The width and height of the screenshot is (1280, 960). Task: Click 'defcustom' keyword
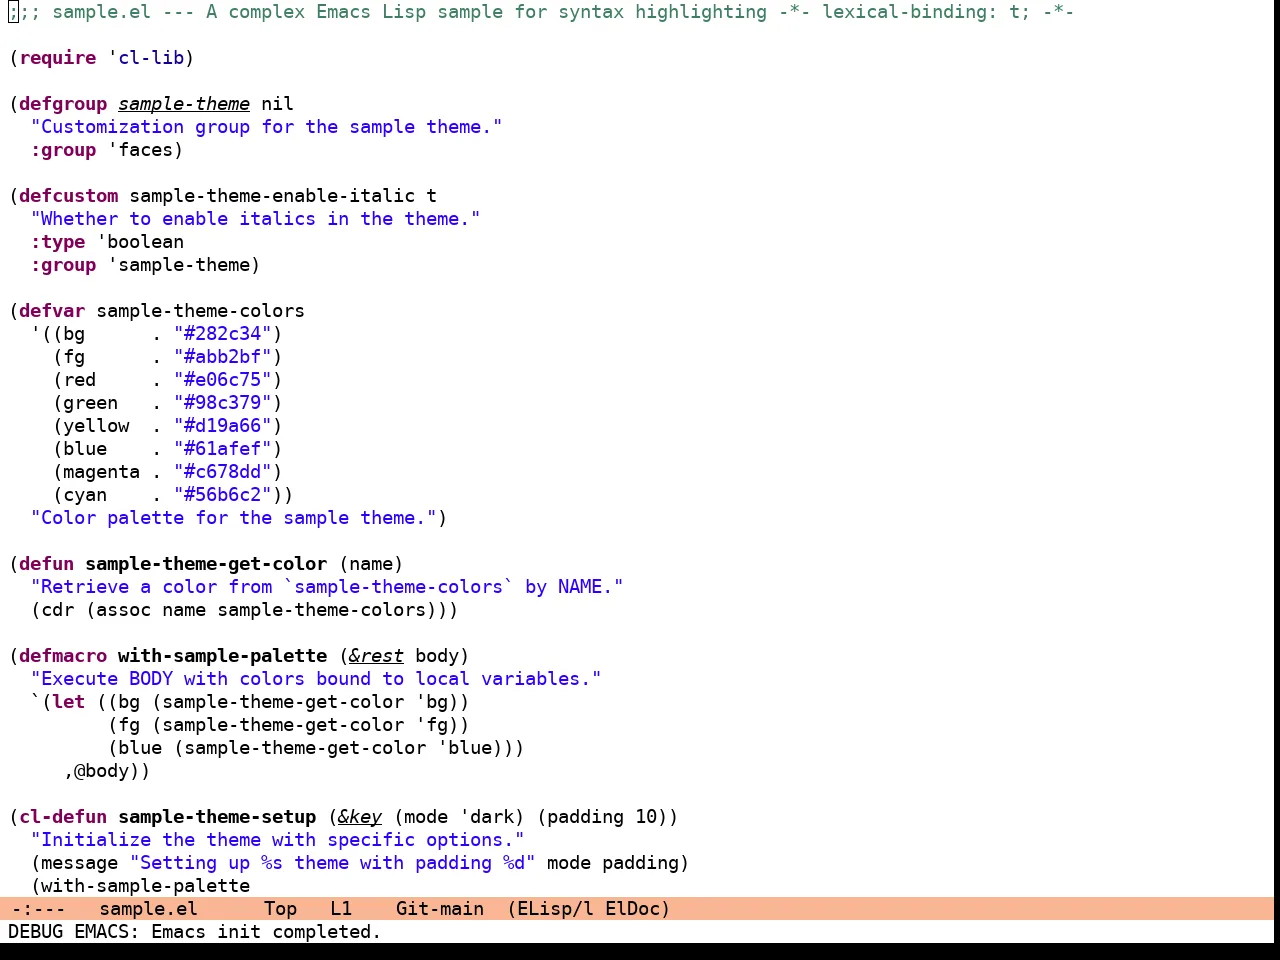click(x=68, y=196)
